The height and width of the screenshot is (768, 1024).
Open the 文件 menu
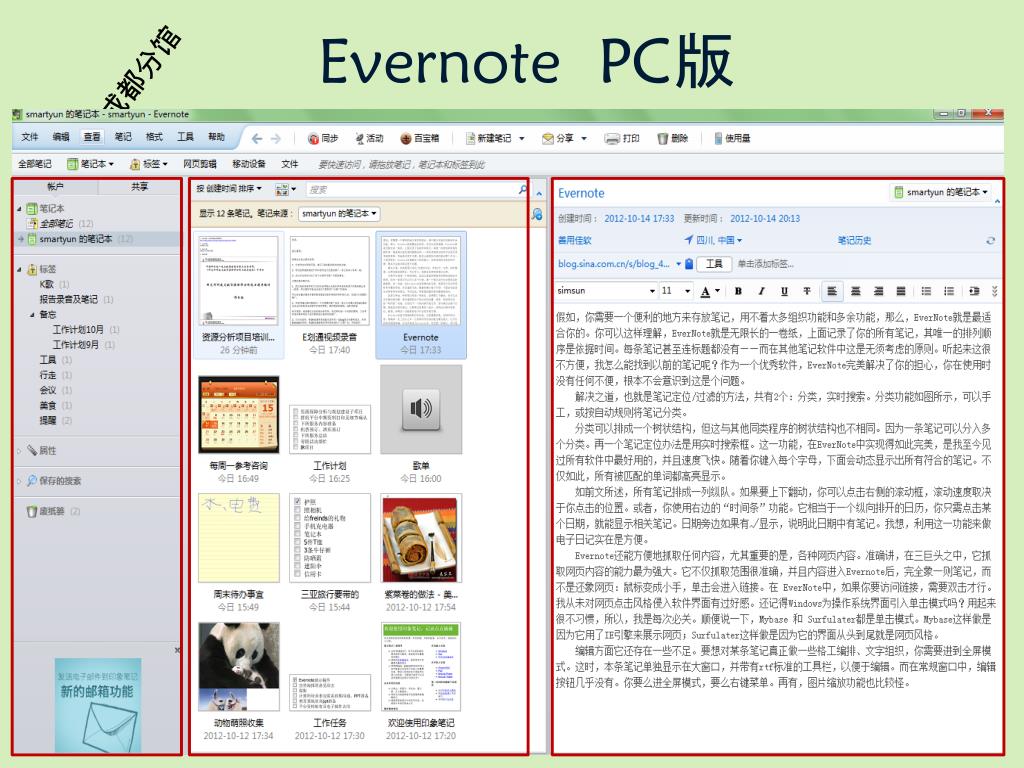(29, 137)
